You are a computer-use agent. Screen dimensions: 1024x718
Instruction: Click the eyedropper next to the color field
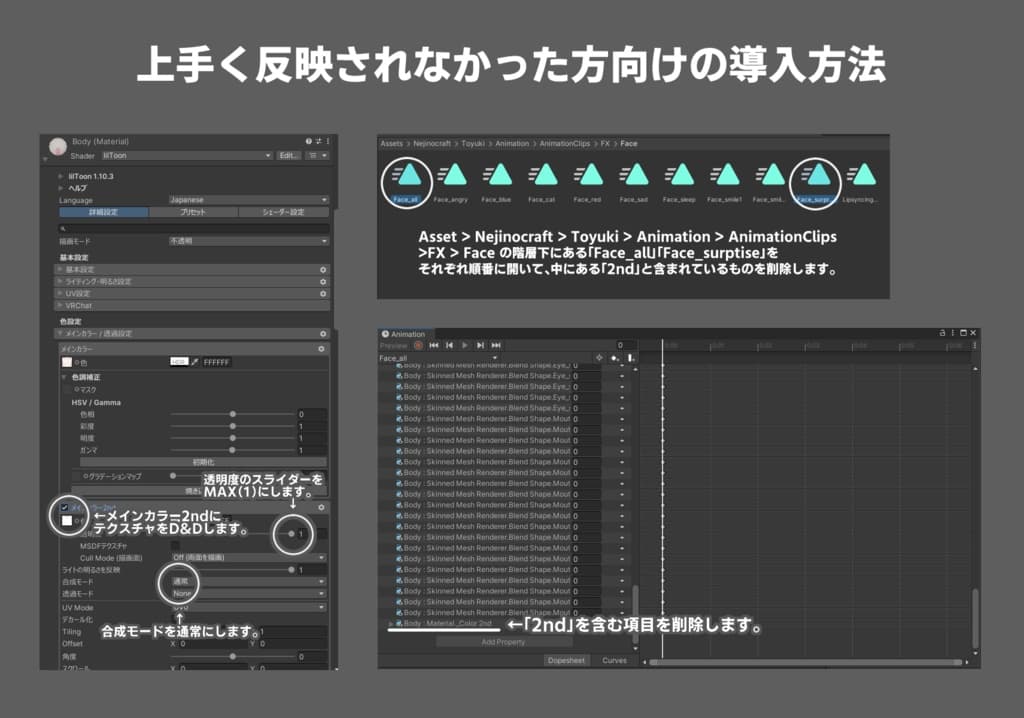tap(194, 362)
